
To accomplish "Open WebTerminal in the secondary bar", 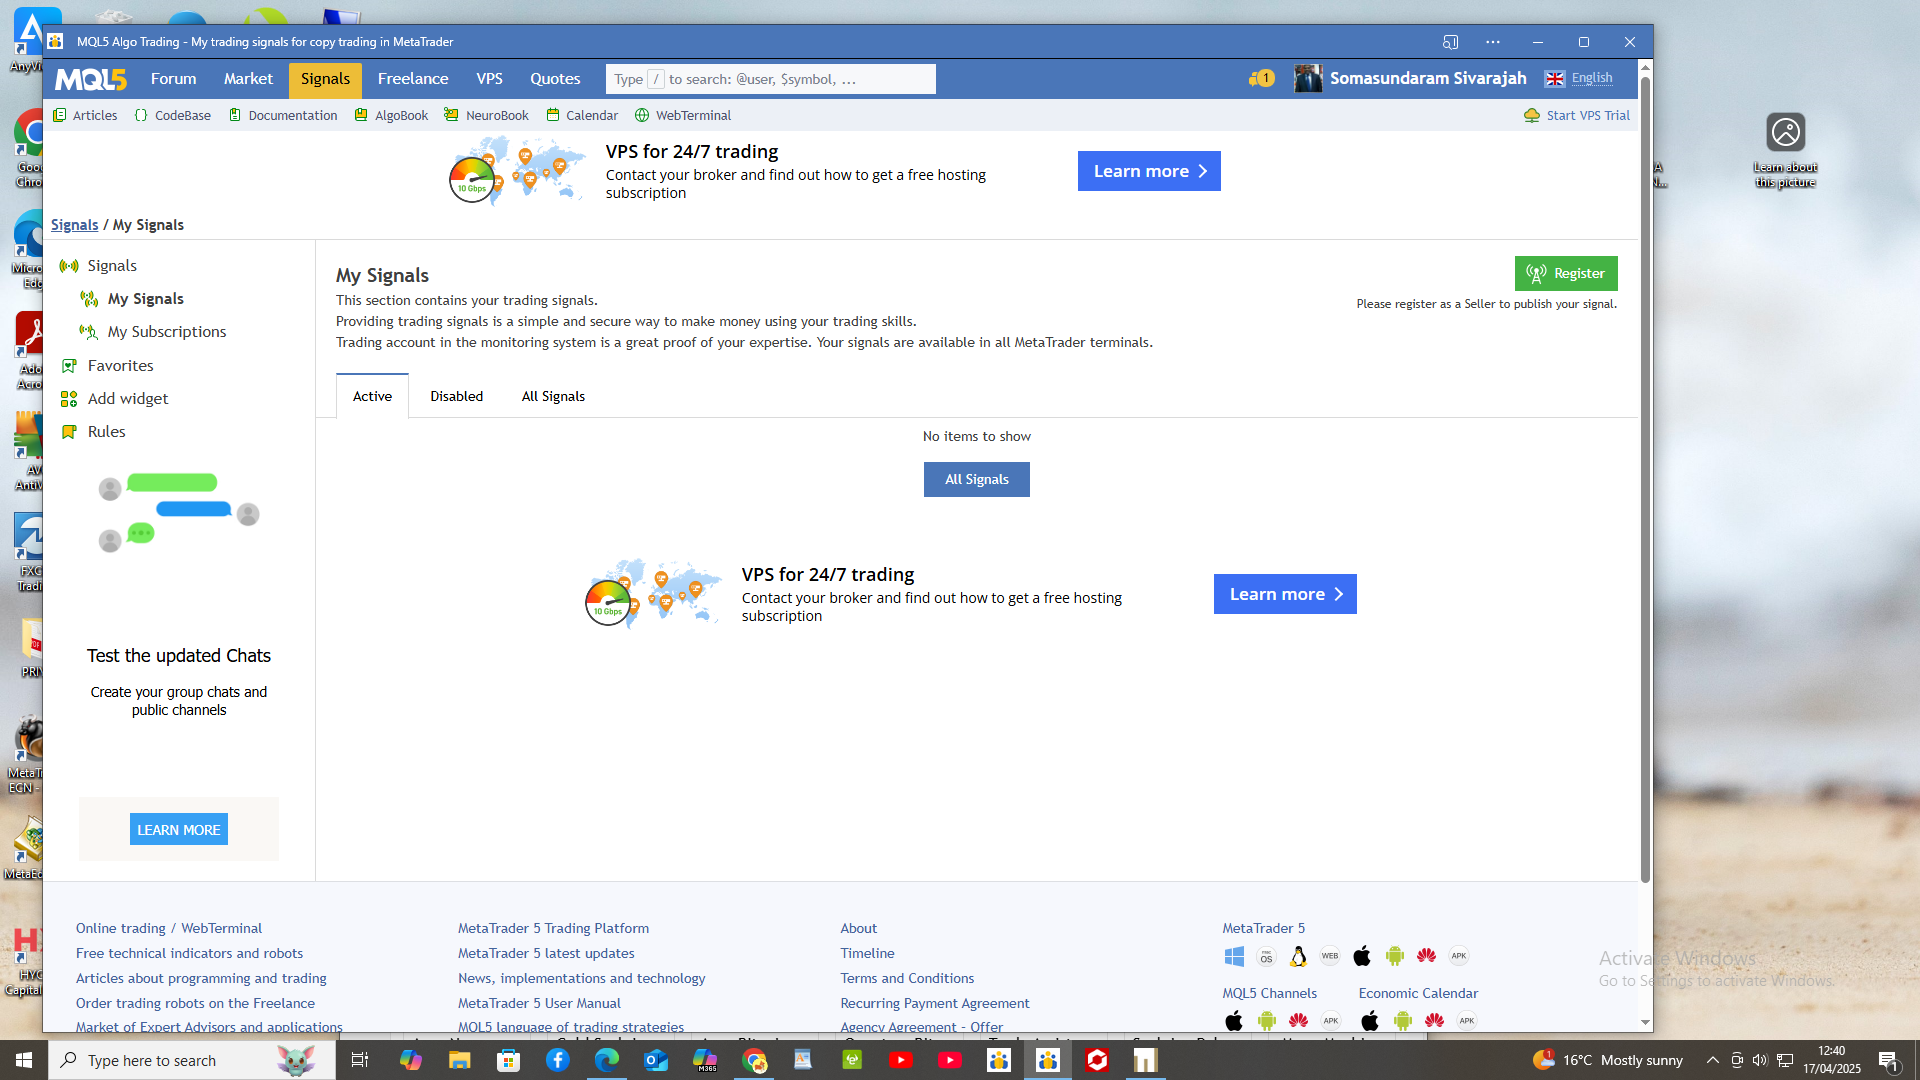I will pos(683,115).
